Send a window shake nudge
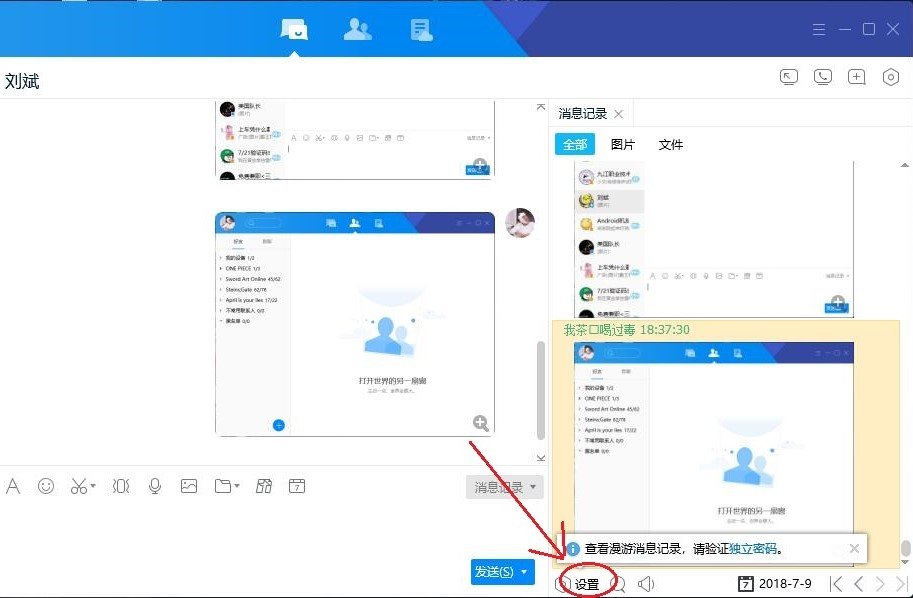 [120, 486]
